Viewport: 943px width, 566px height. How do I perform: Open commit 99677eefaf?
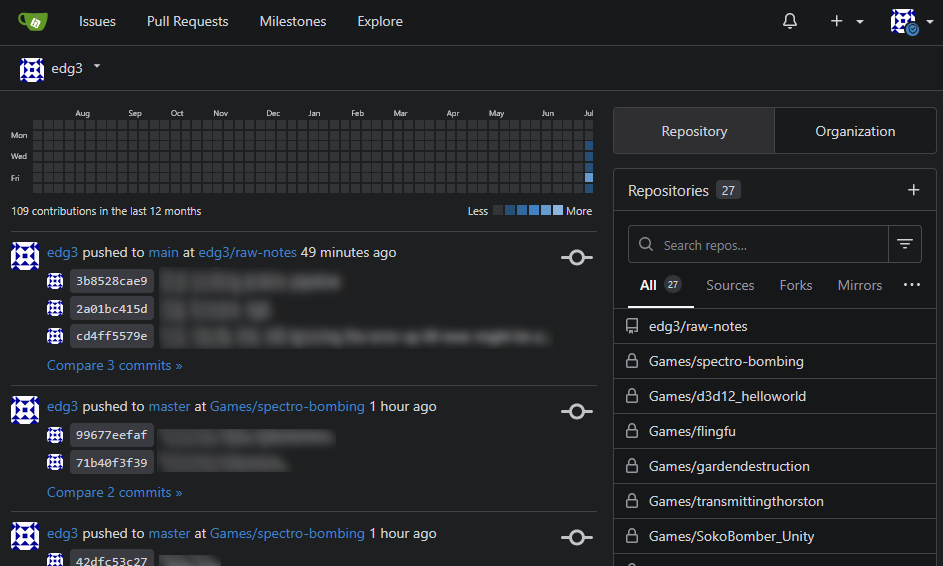112,435
